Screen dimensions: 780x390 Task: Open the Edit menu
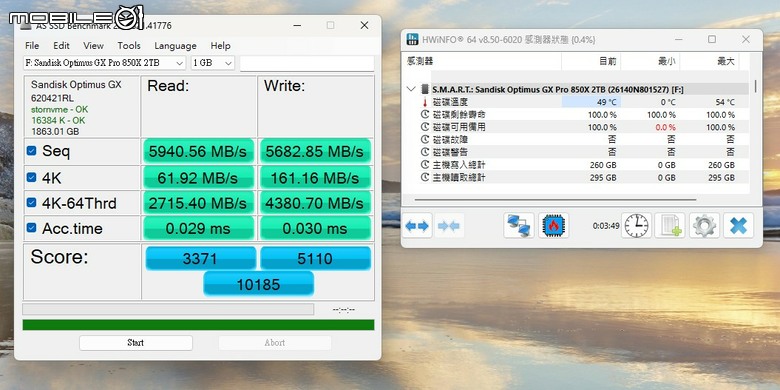(61, 46)
